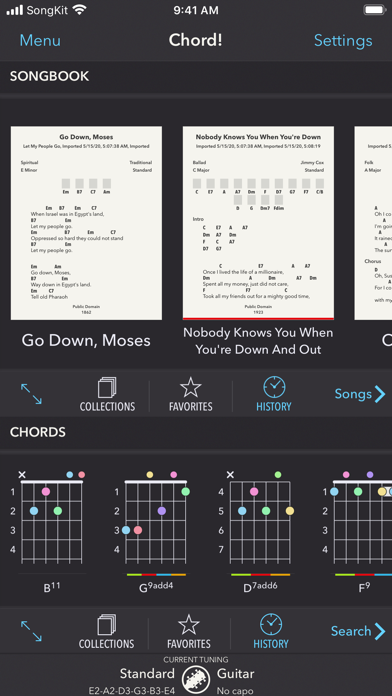Open the Go Down, Moses song sheet
The width and height of the screenshot is (392, 696).
[86, 223]
